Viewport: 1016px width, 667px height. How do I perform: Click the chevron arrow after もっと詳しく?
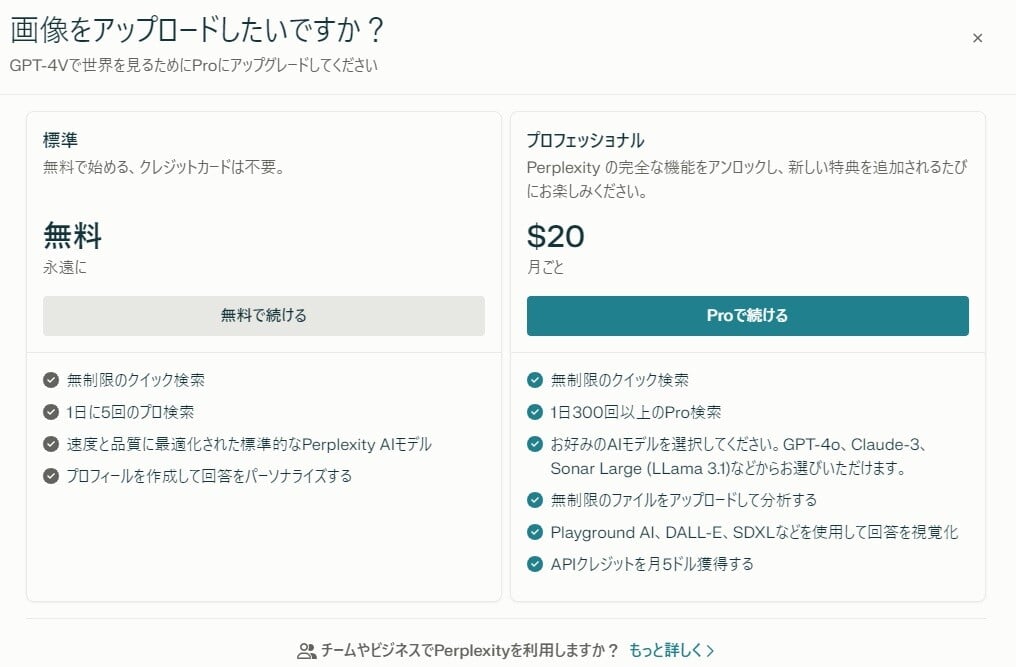tap(711, 649)
